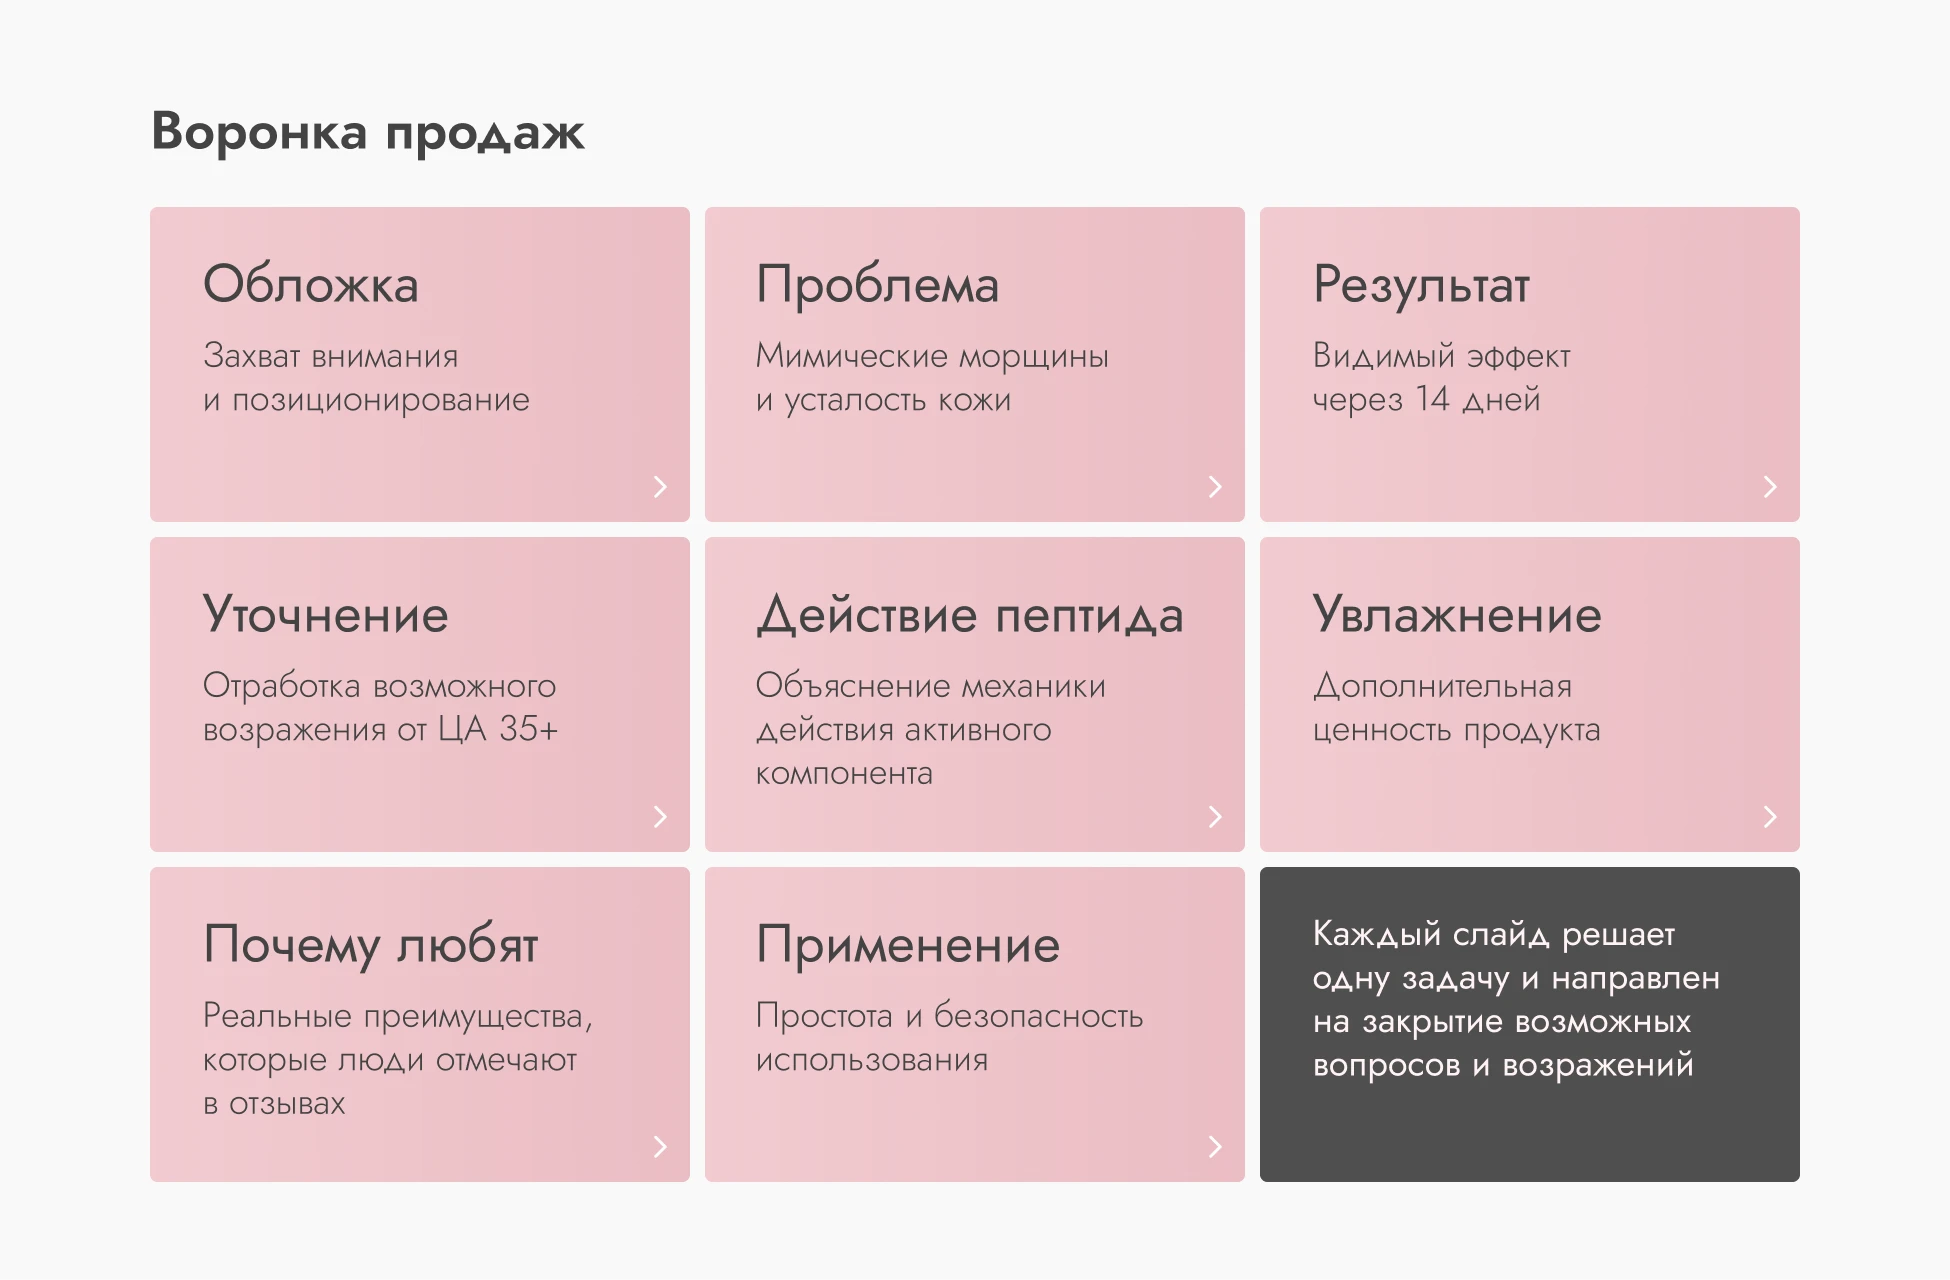
Task: Select the chevron on Почему любят
Action: (x=659, y=1144)
